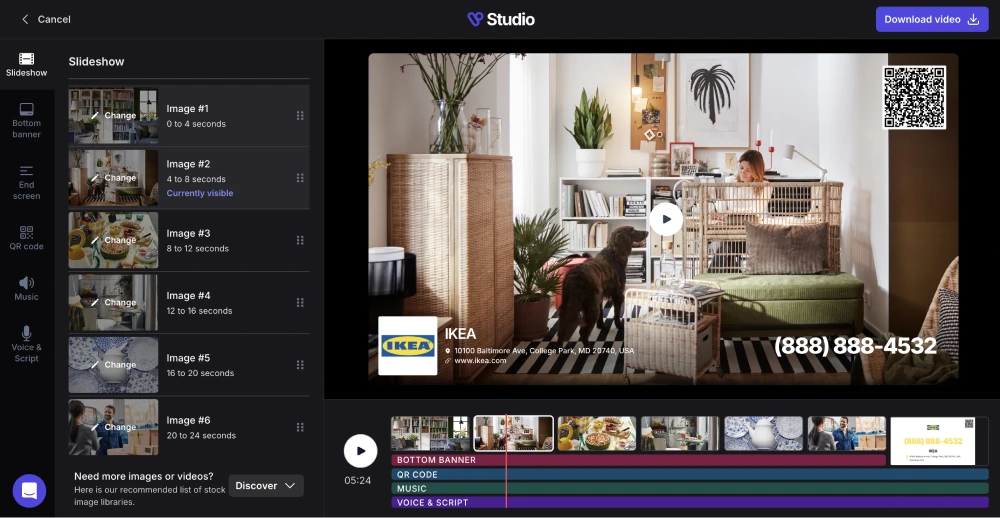Screen dimensions: 1000x518
Task: Open the Slideshow panel in sidebar
Action: point(27,64)
